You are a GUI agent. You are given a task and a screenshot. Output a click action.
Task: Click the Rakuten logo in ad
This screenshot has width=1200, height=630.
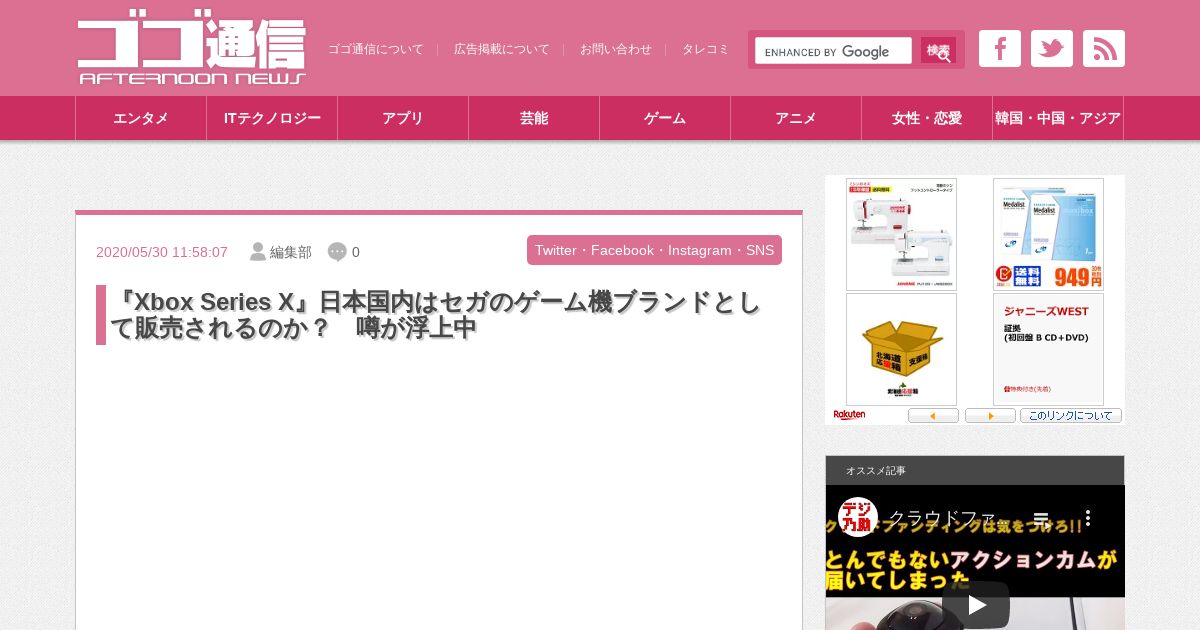(x=850, y=415)
